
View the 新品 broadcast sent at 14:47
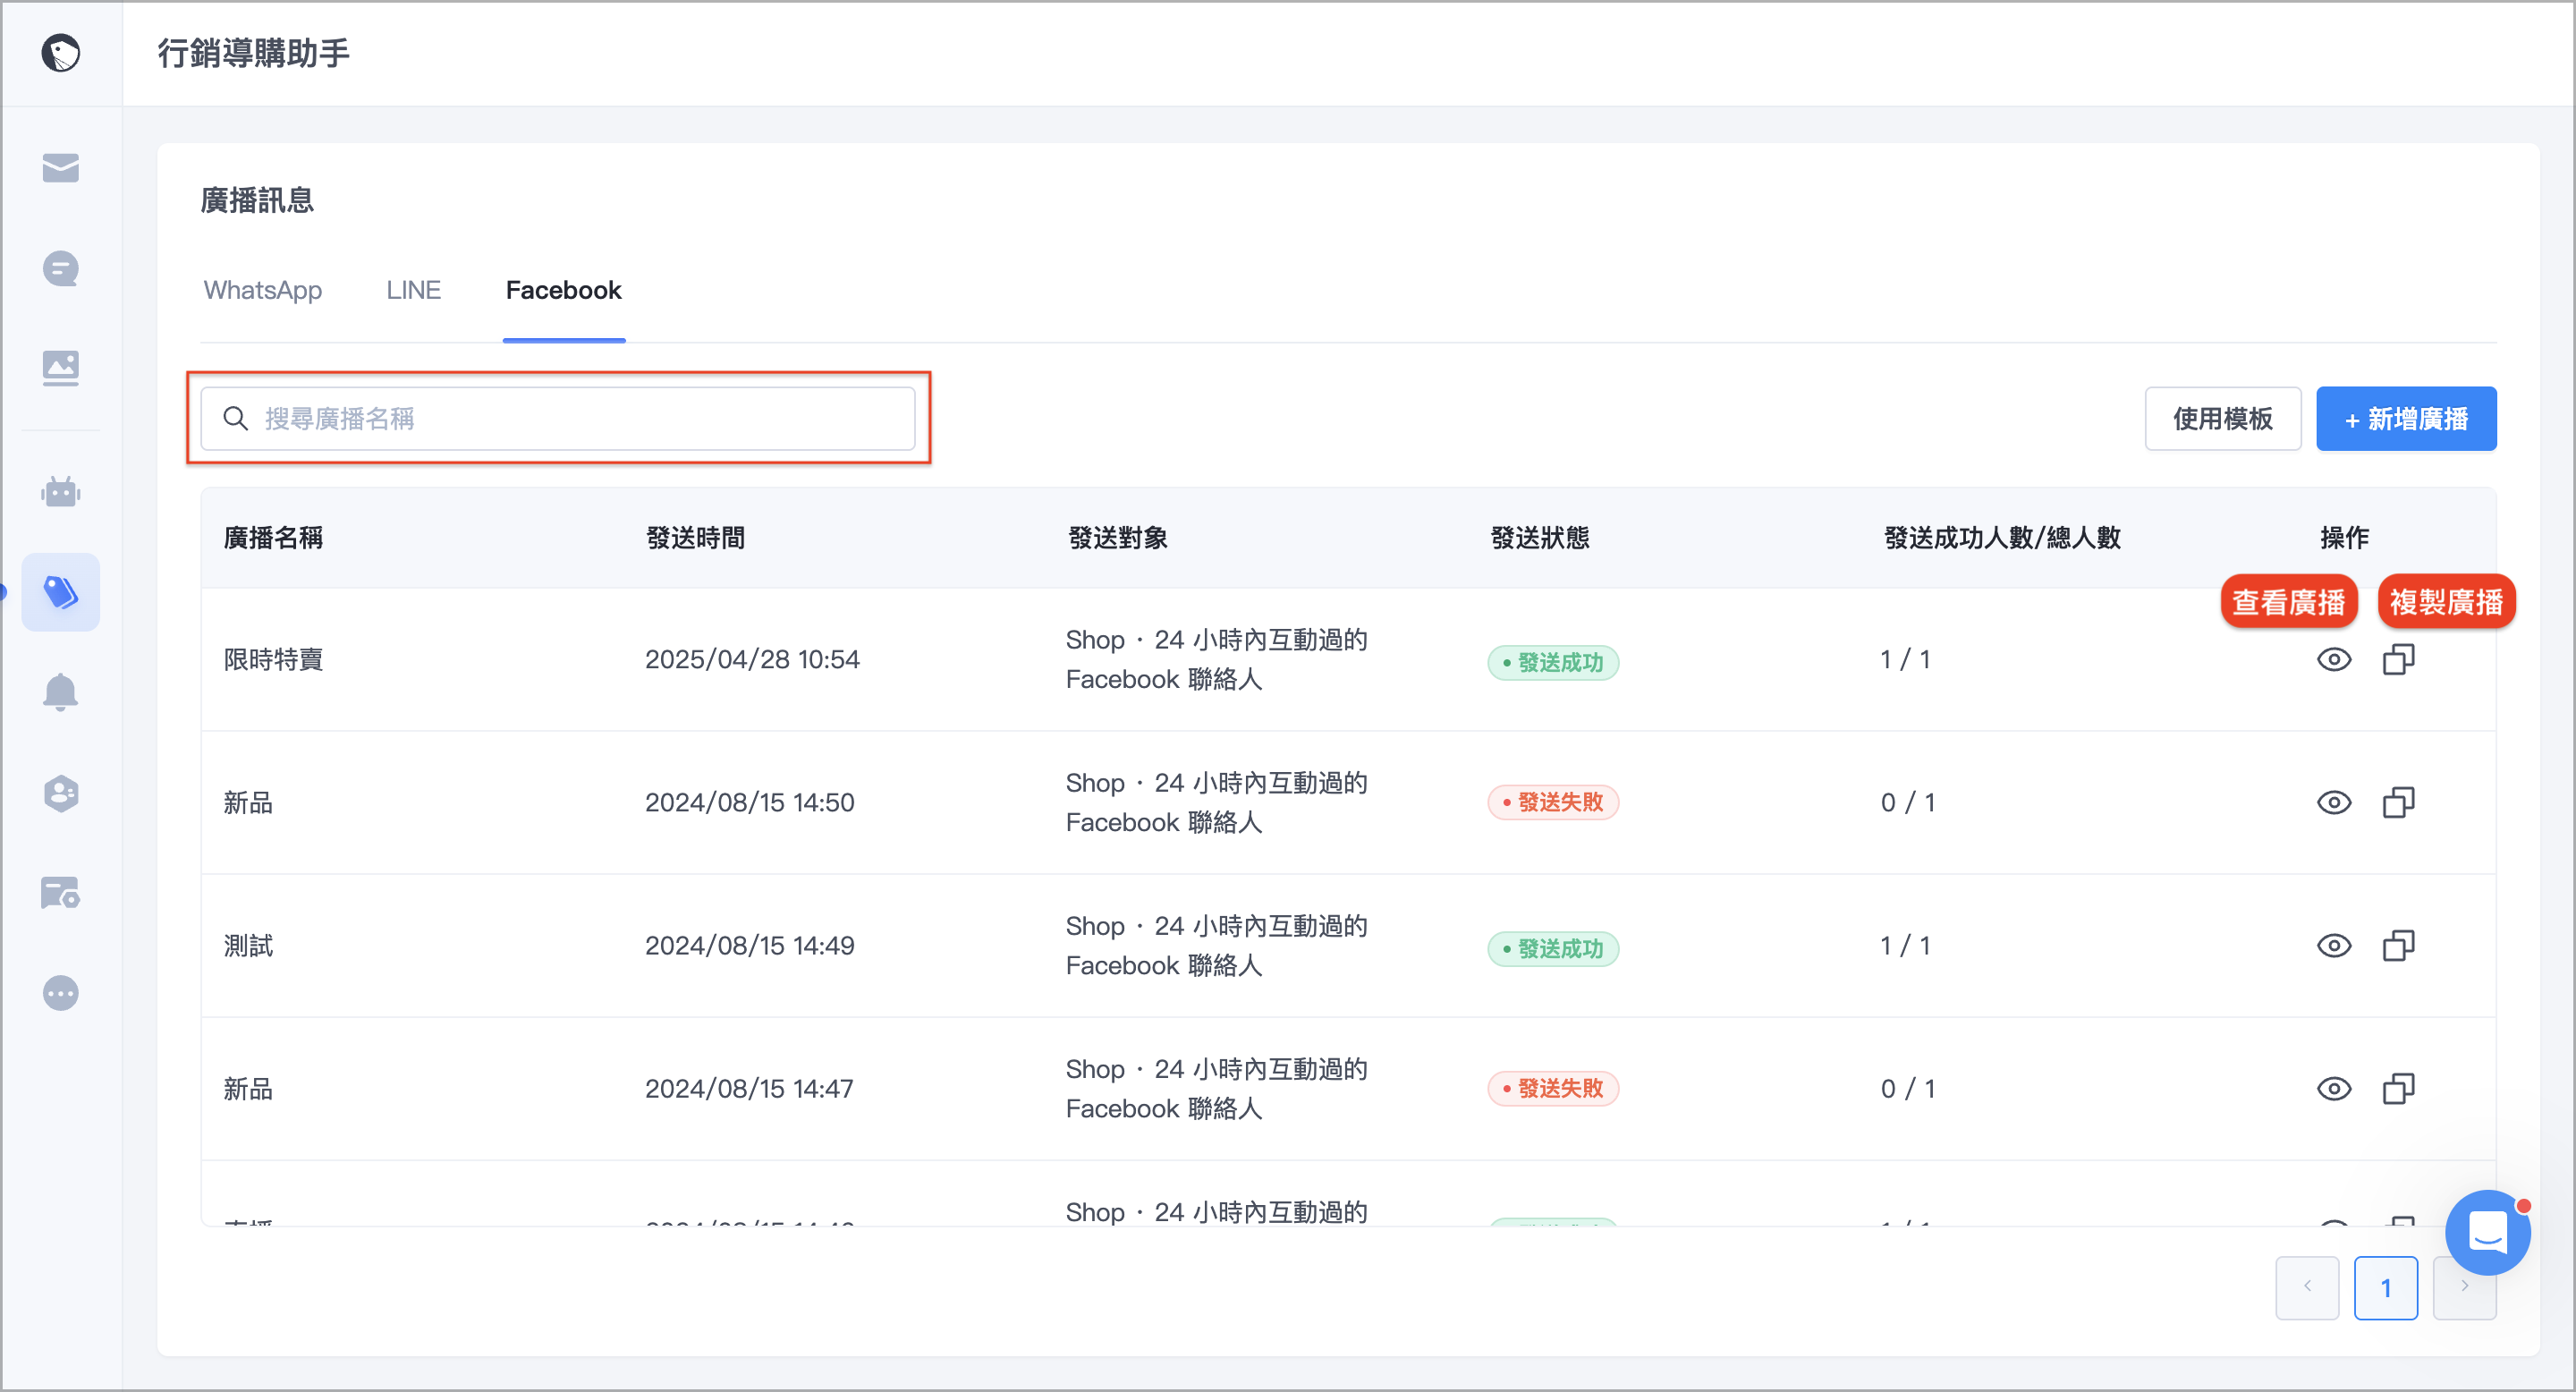coord(2333,1089)
